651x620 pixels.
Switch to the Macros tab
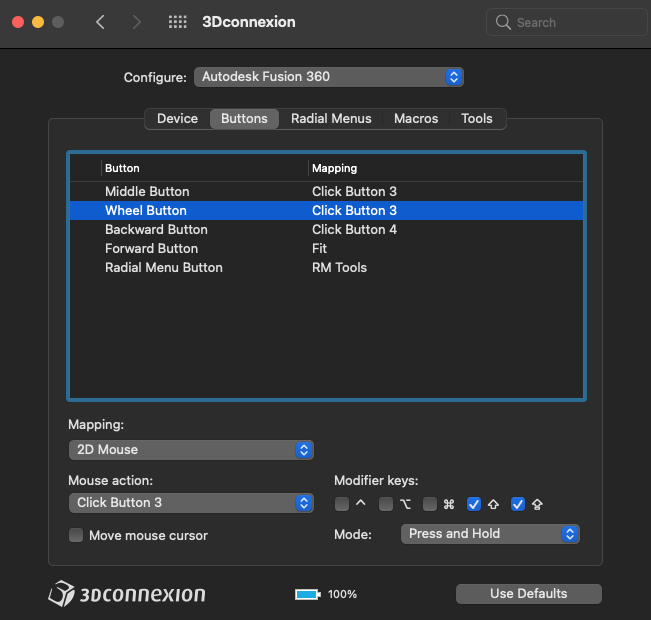(x=416, y=119)
